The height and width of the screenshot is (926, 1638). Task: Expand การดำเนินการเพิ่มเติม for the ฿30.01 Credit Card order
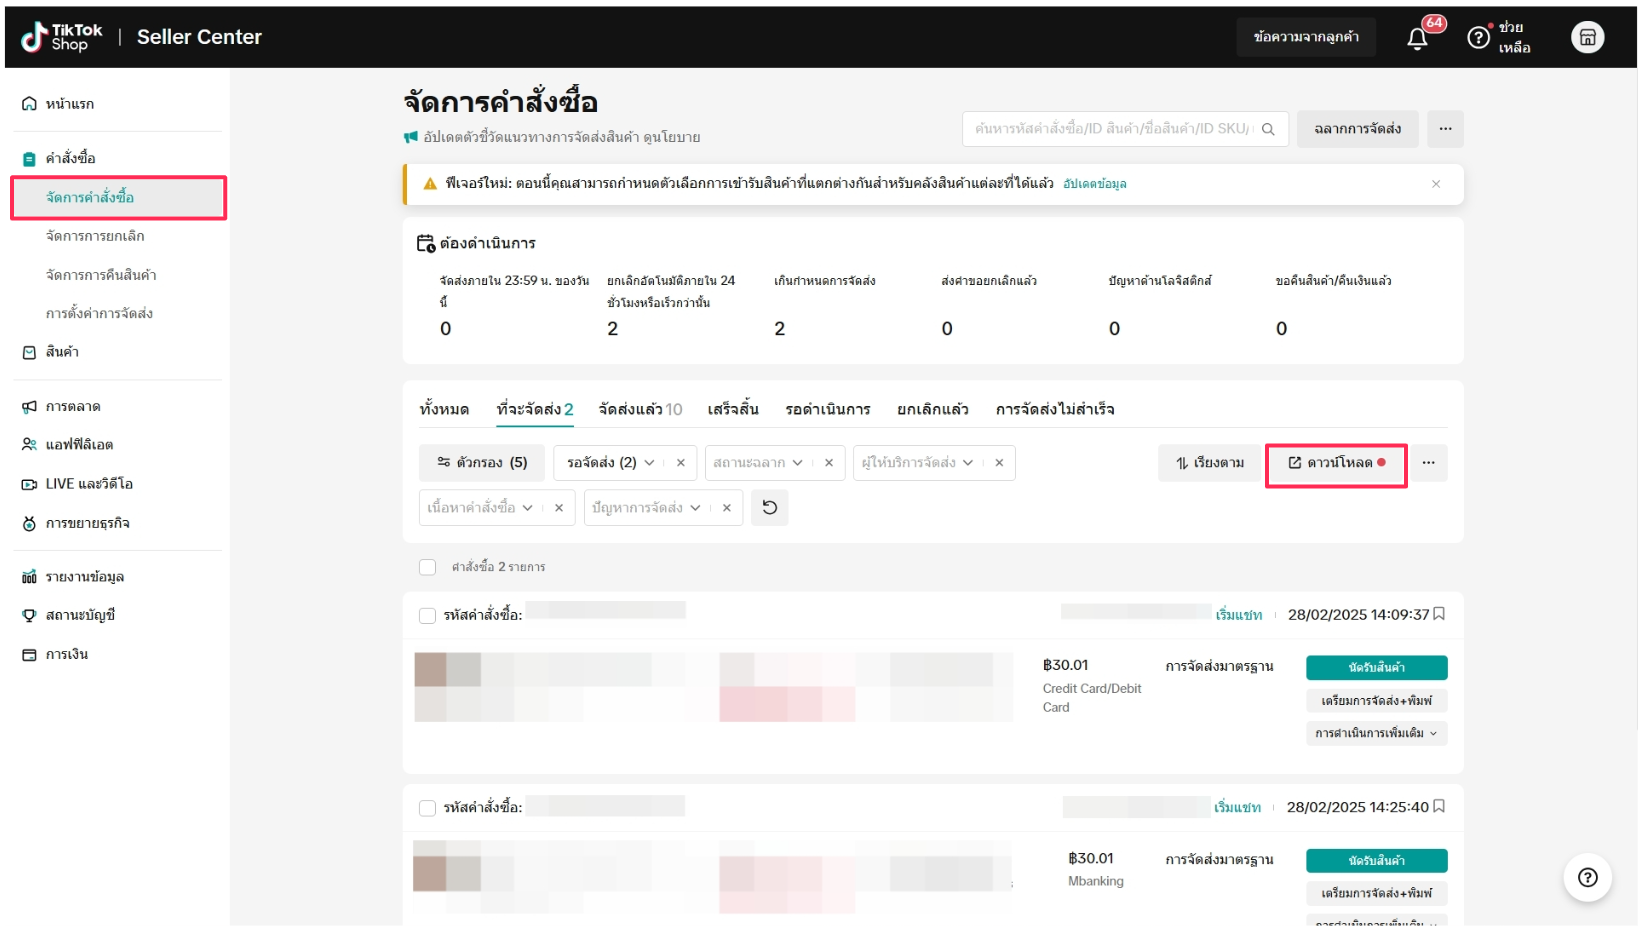click(x=1376, y=733)
